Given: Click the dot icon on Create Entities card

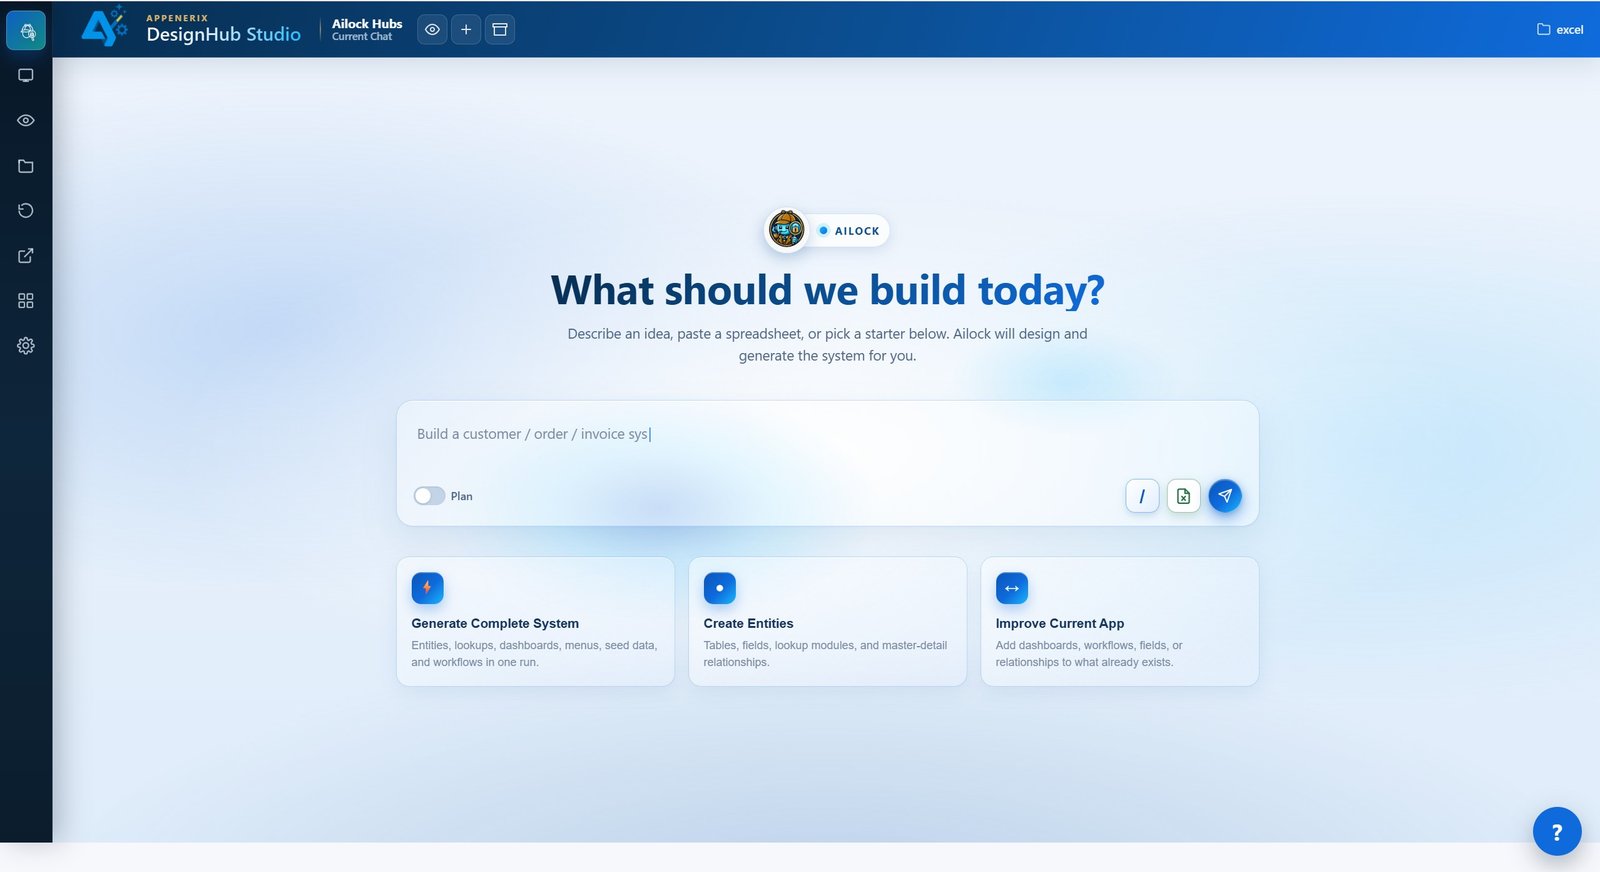Looking at the screenshot, I should pyautogui.click(x=719, y=588).
